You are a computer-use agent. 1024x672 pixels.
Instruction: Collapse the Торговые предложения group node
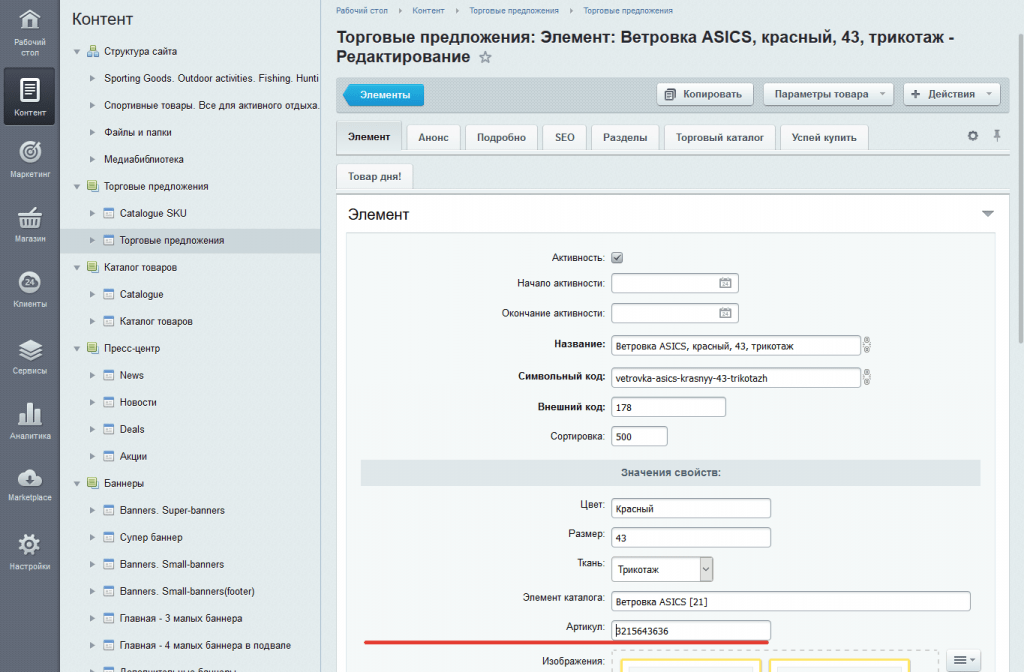(x=77, y=186)
